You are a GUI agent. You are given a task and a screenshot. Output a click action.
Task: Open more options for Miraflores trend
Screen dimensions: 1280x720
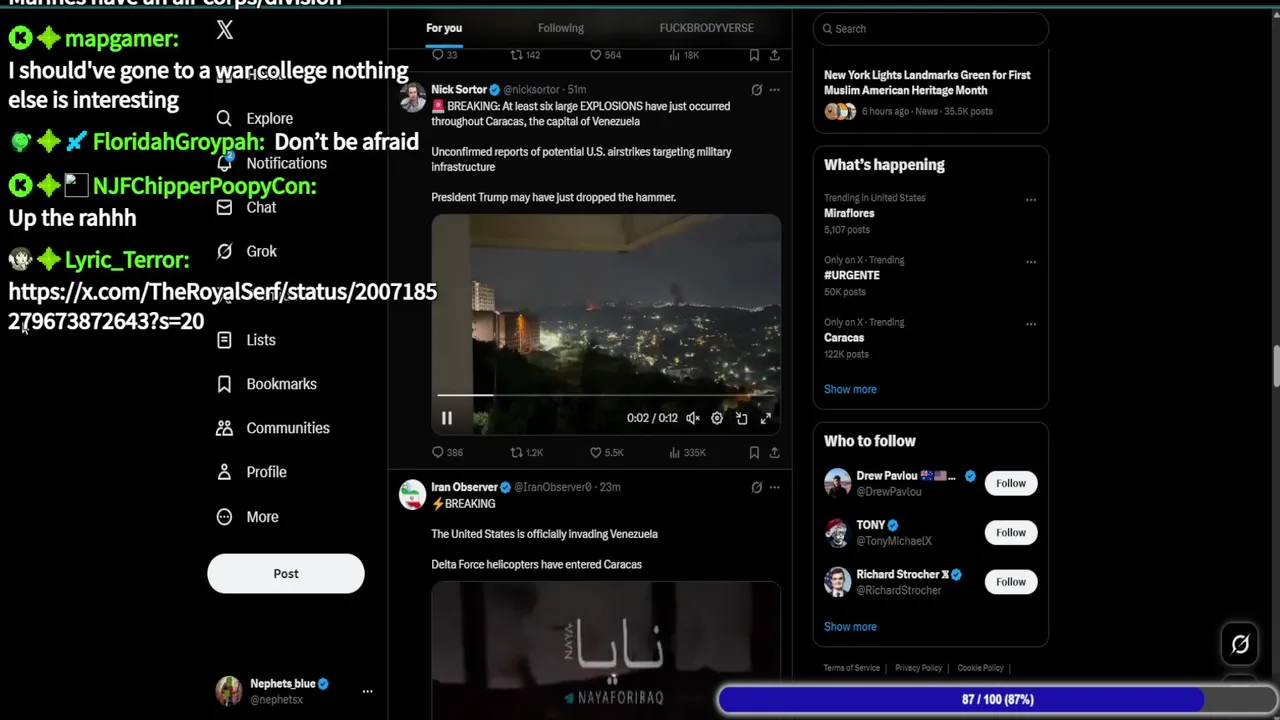[1030, 199]
